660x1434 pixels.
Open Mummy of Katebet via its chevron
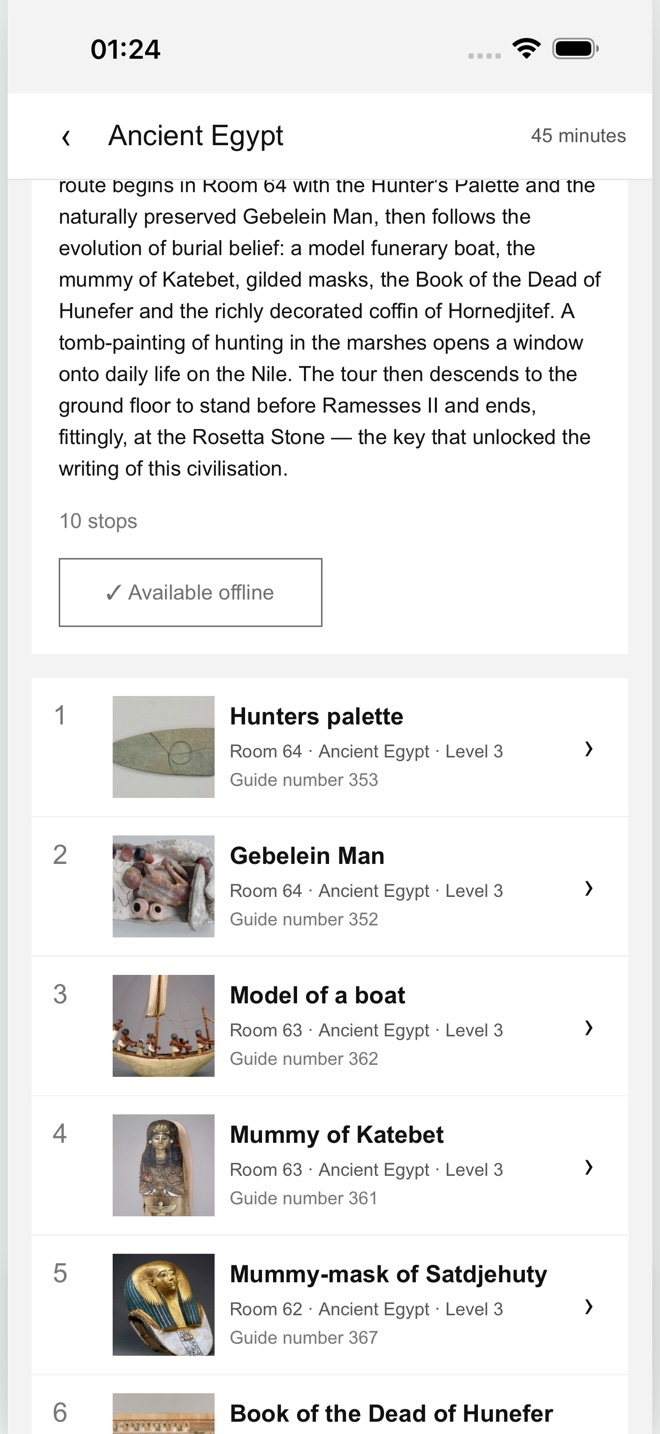(589, 1166)
